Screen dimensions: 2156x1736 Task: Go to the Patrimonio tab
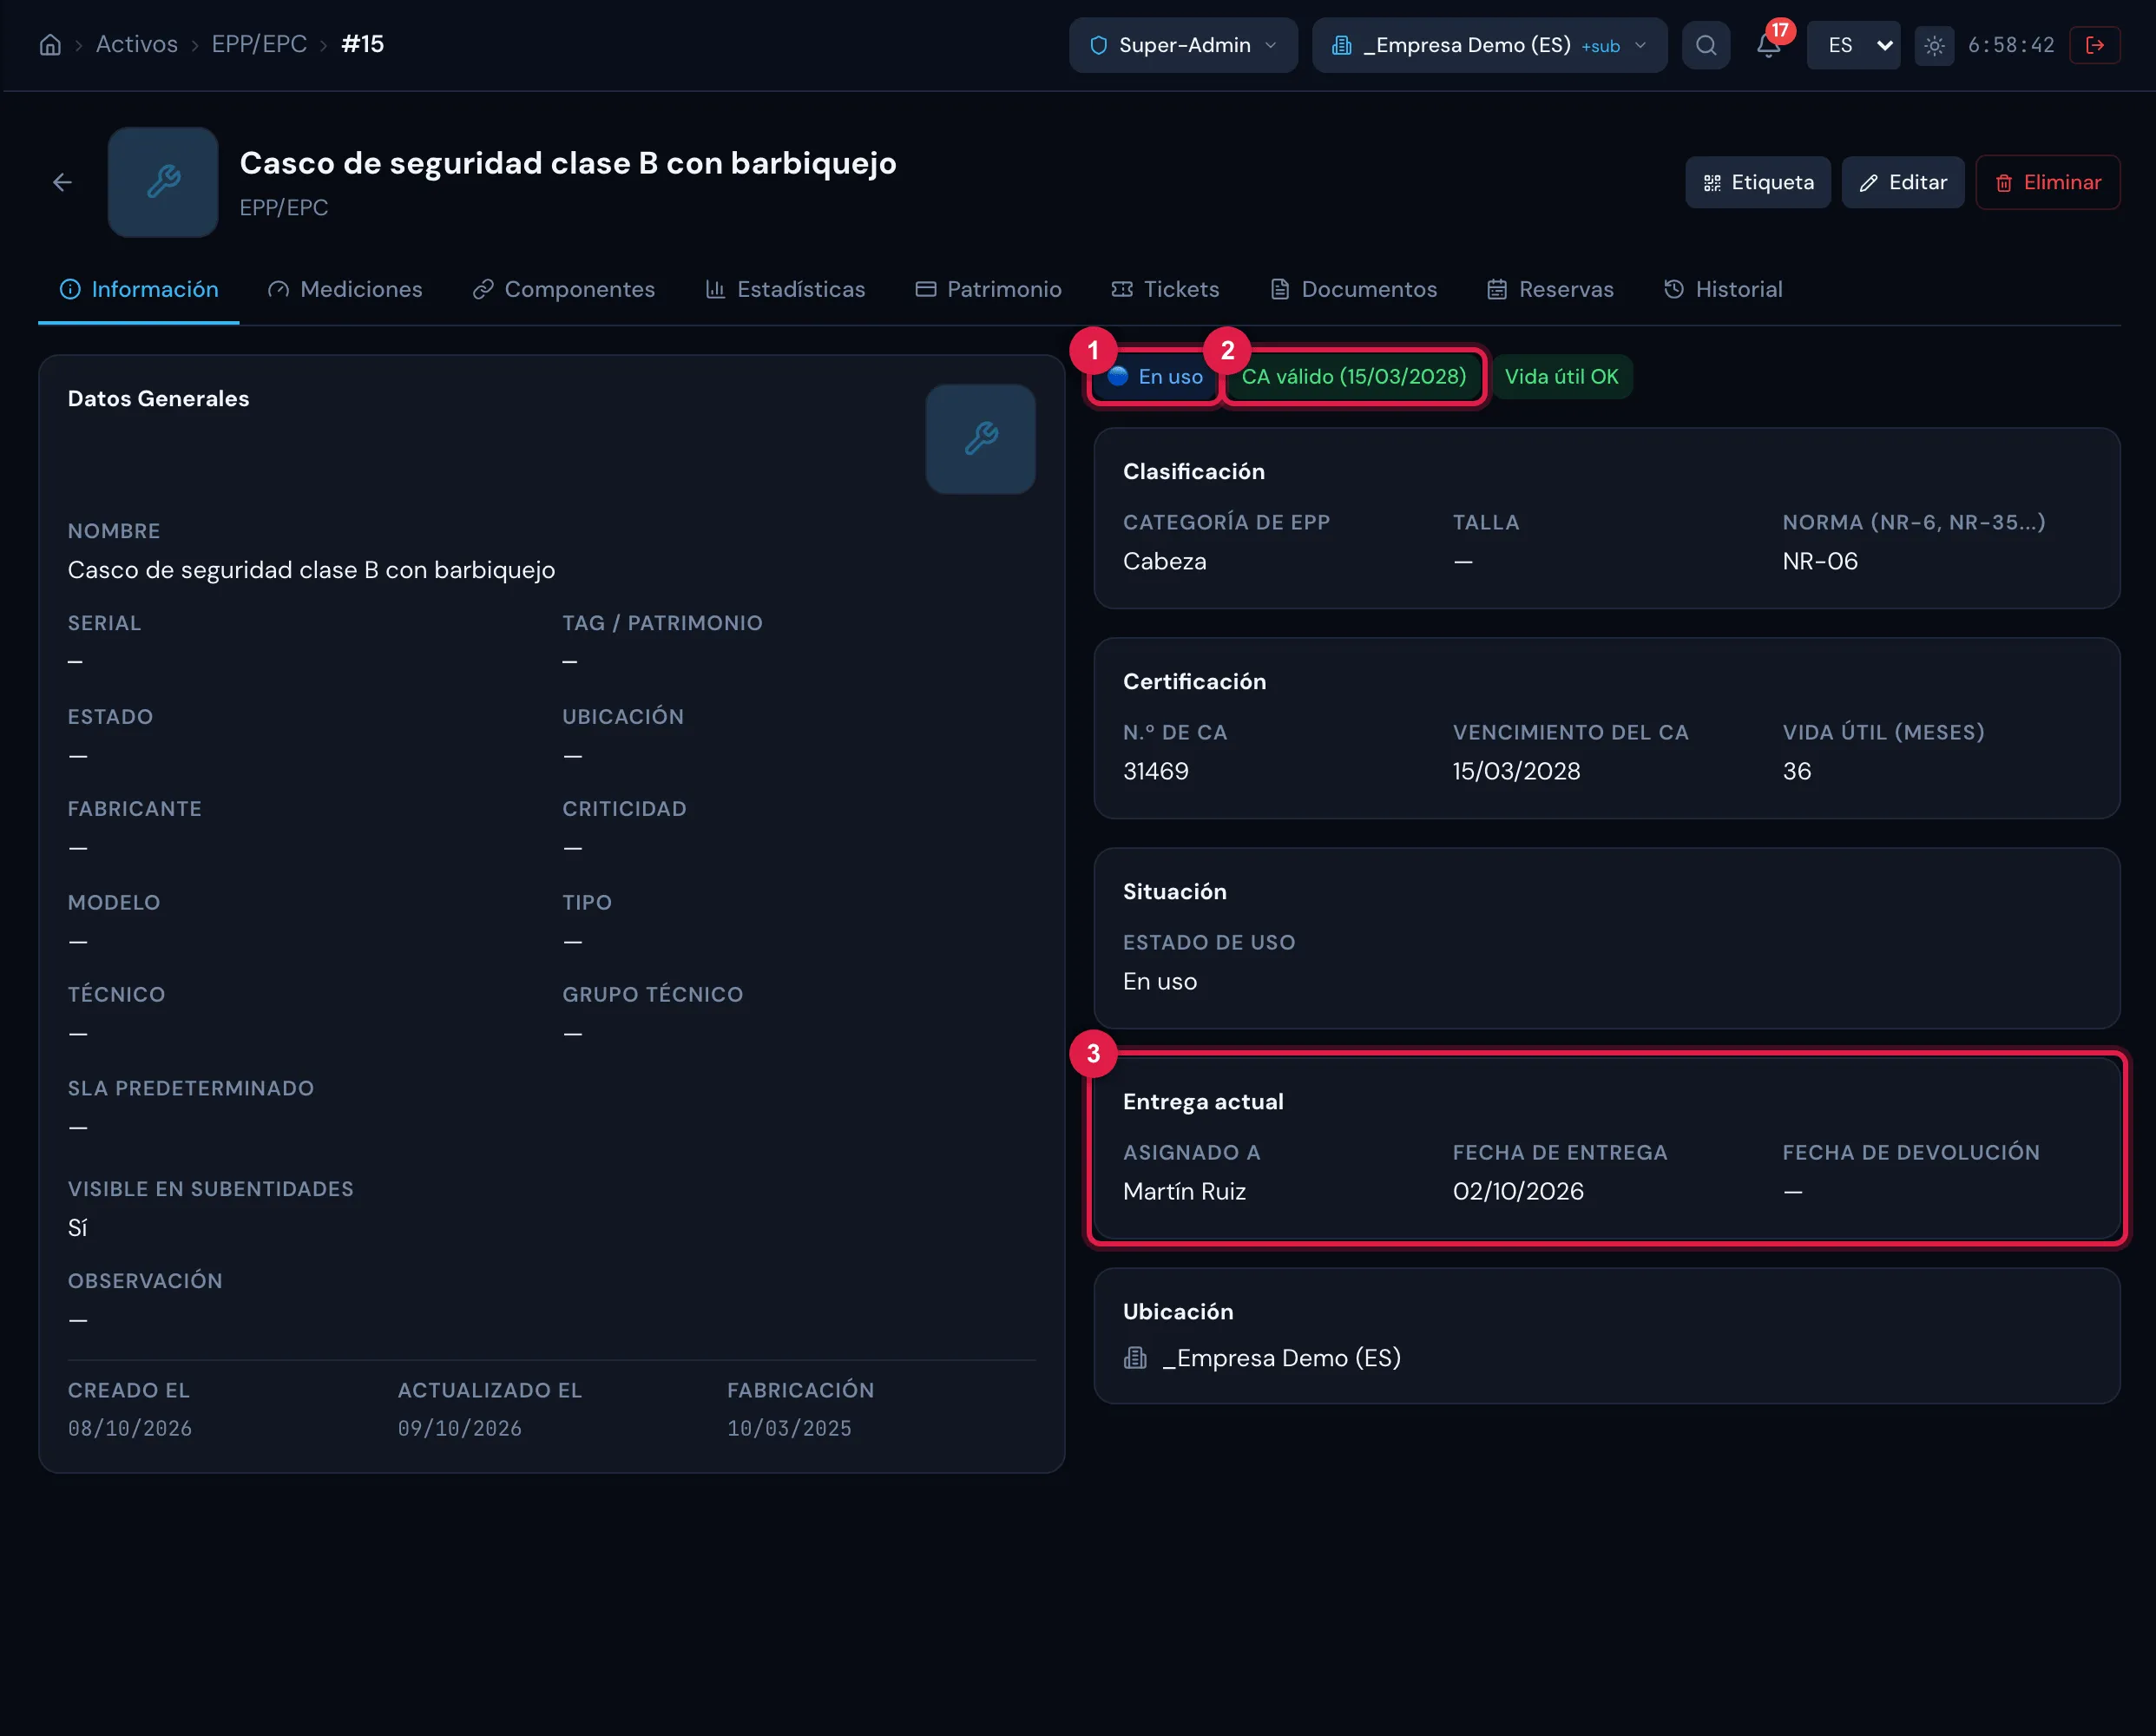988,289
